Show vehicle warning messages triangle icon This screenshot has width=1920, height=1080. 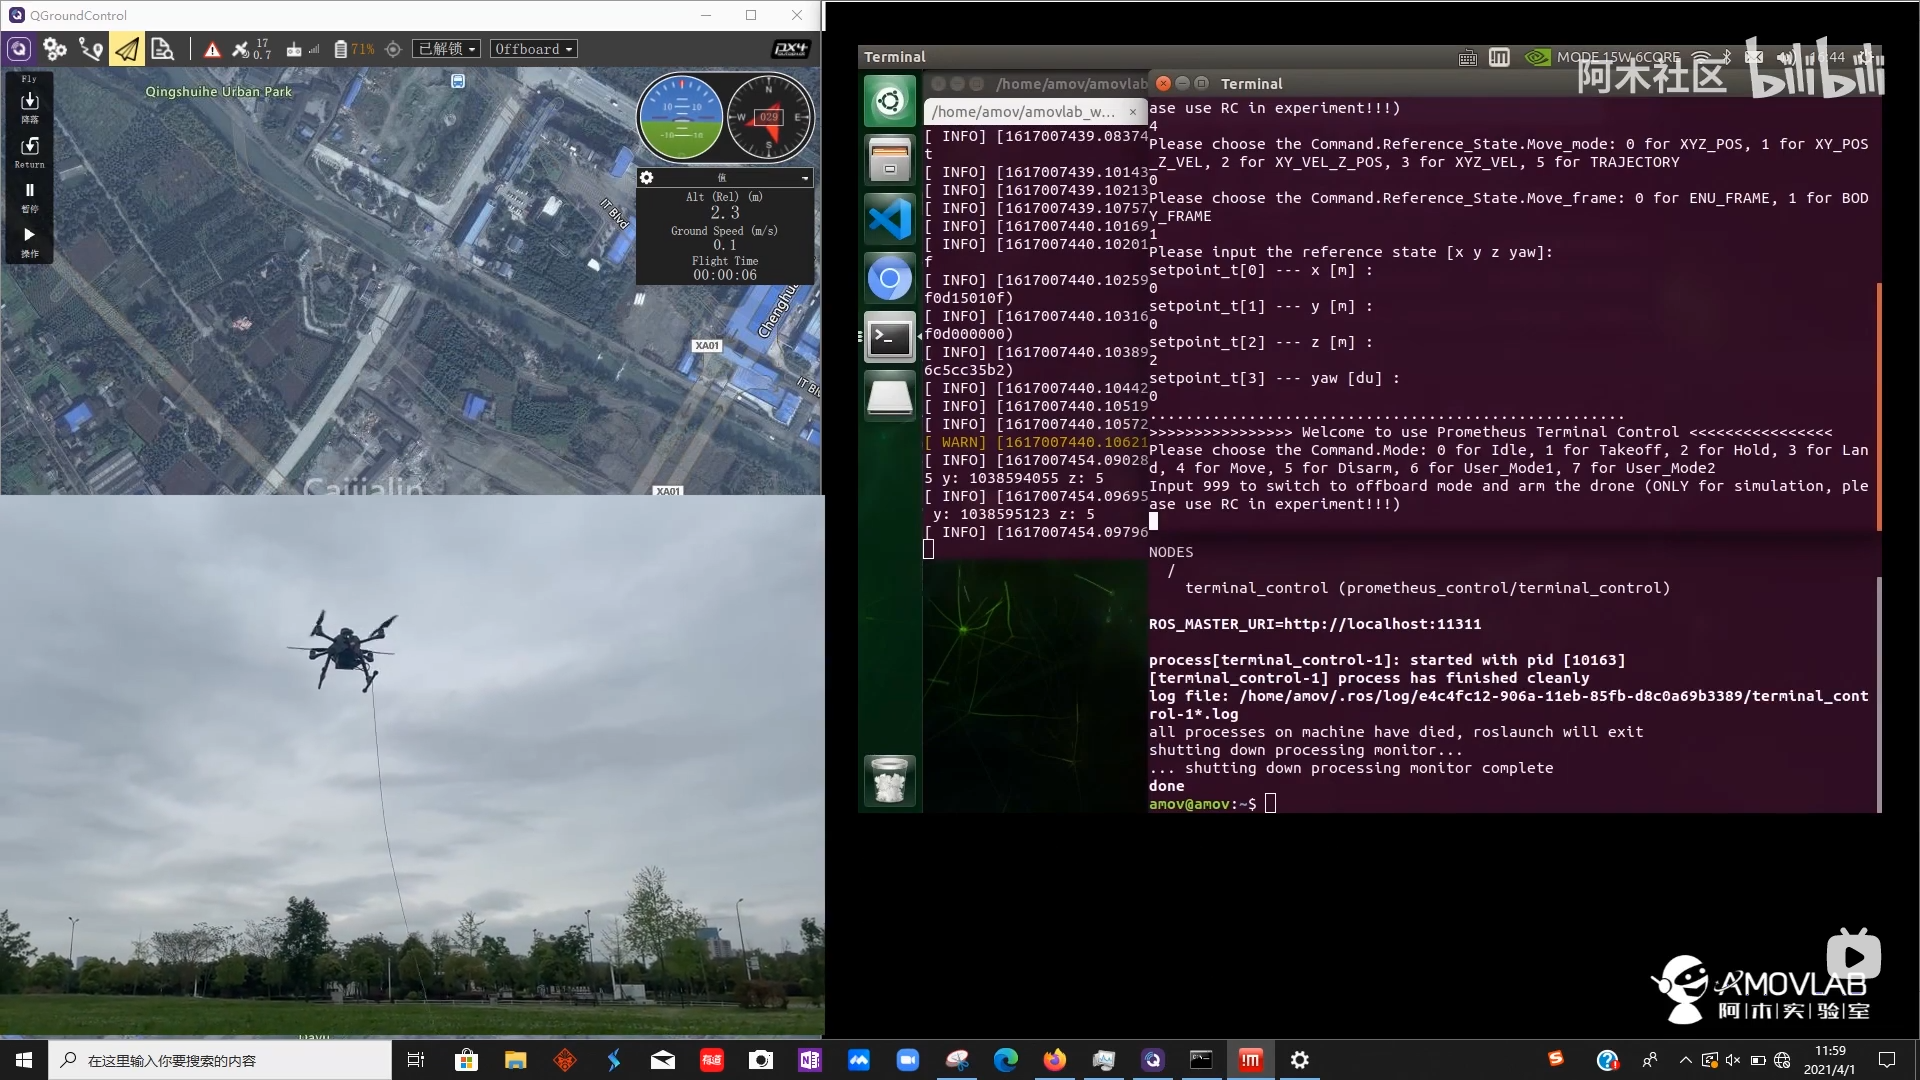(x=212, y=49)
